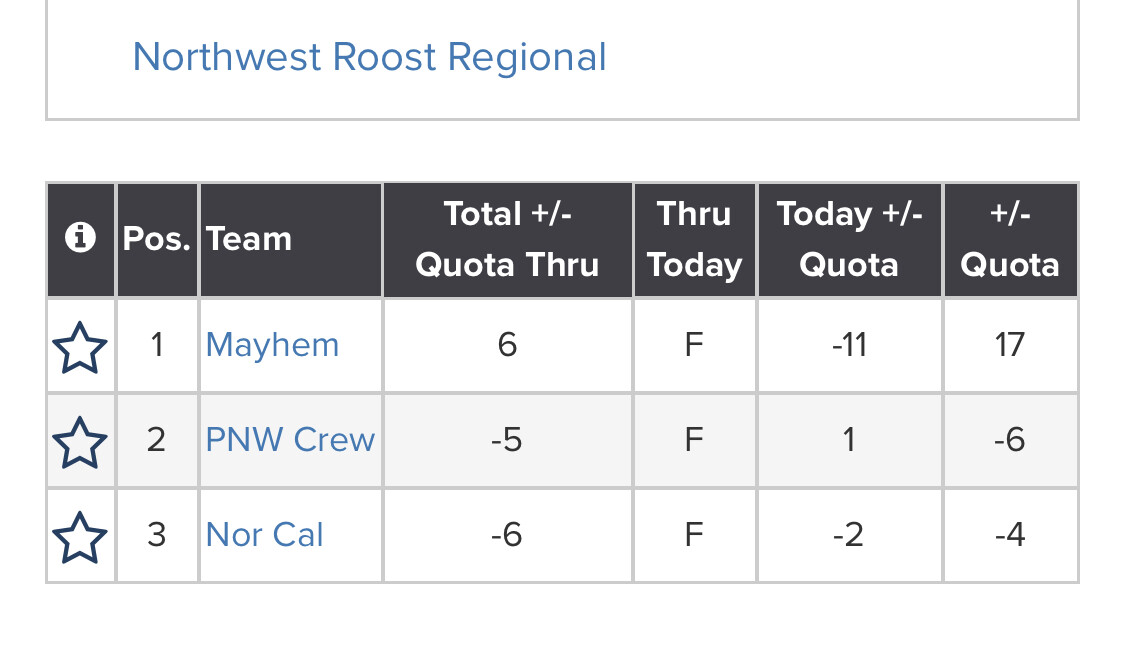Click Mayhem's today quota value -11
The height and width of the screenshot is (653, 1125).
tap(849, 345)
